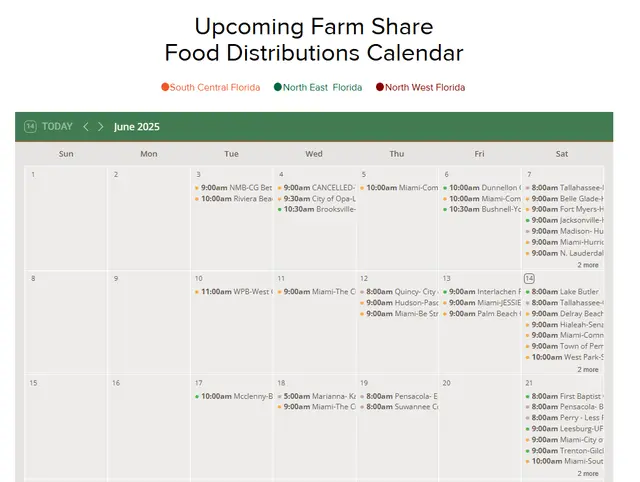Select the 8:00am Lake Butler event

click(x=566, y=292)
